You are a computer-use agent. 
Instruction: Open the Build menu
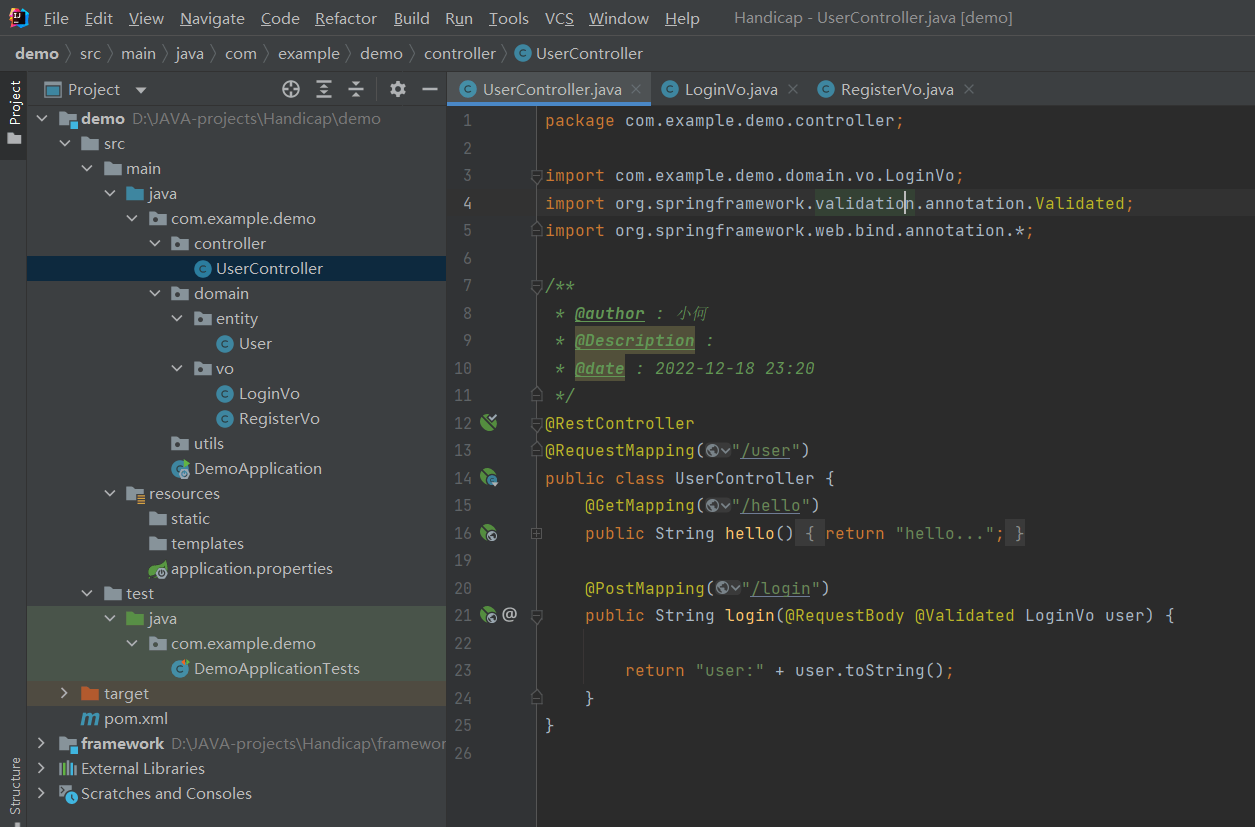(411, 18)
